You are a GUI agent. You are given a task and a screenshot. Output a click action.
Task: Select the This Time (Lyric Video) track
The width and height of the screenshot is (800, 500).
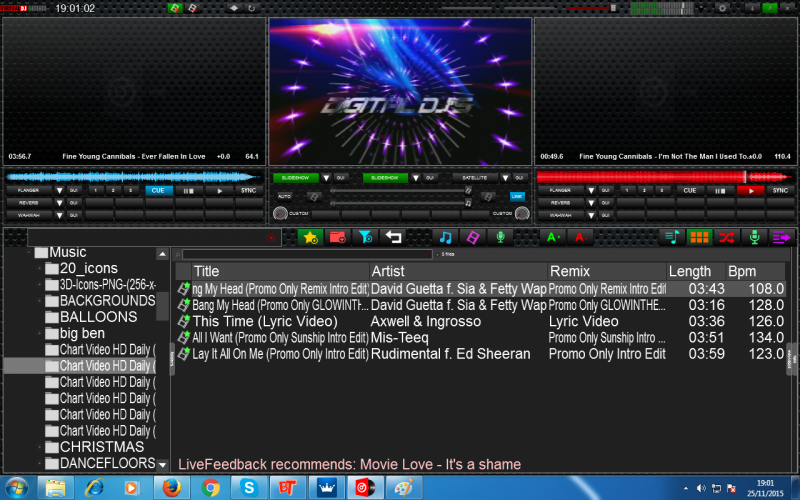point(480,321)
